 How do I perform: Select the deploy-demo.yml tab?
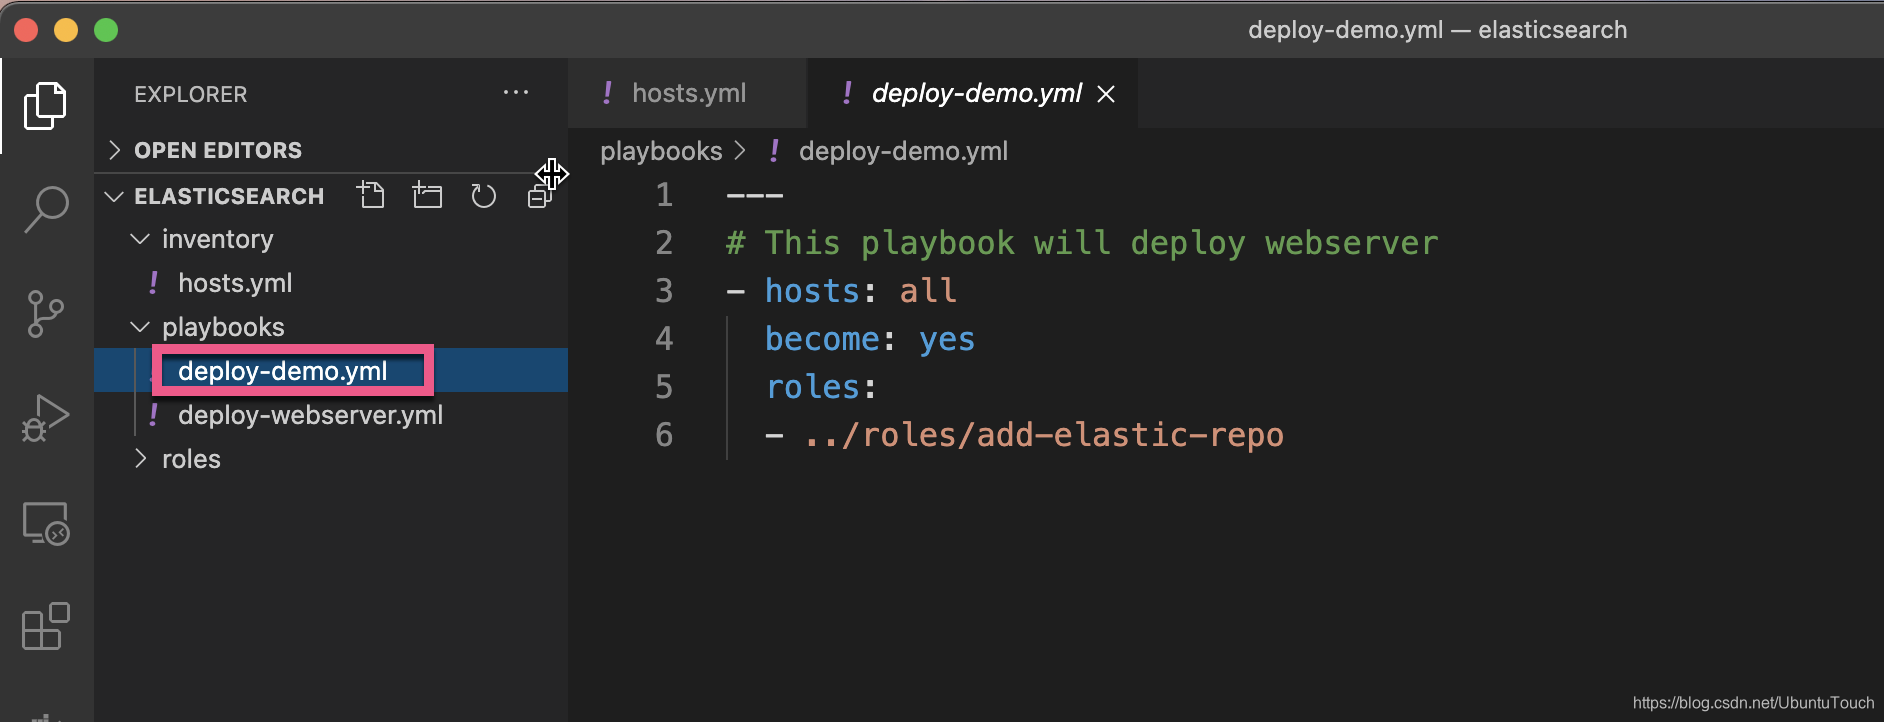[972, 93]
